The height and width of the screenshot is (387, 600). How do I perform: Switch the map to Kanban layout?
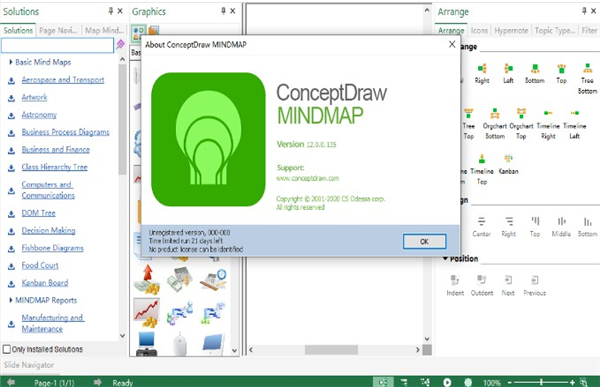point(508,165)
